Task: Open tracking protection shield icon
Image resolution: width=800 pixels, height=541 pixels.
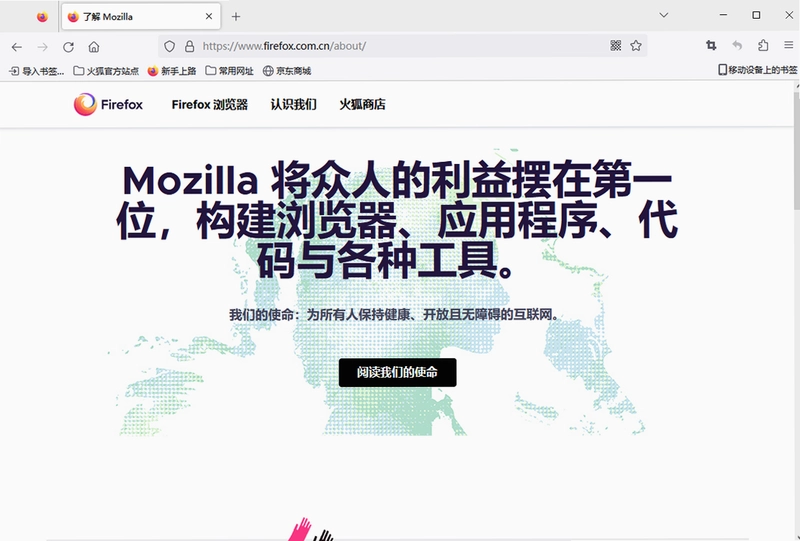Action: (169, 46)
